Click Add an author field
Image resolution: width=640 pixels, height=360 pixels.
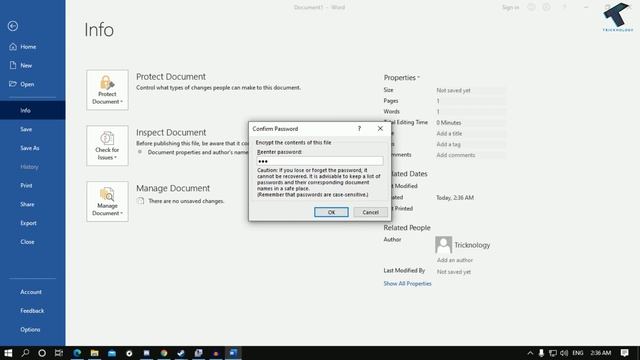pos(455,260)
